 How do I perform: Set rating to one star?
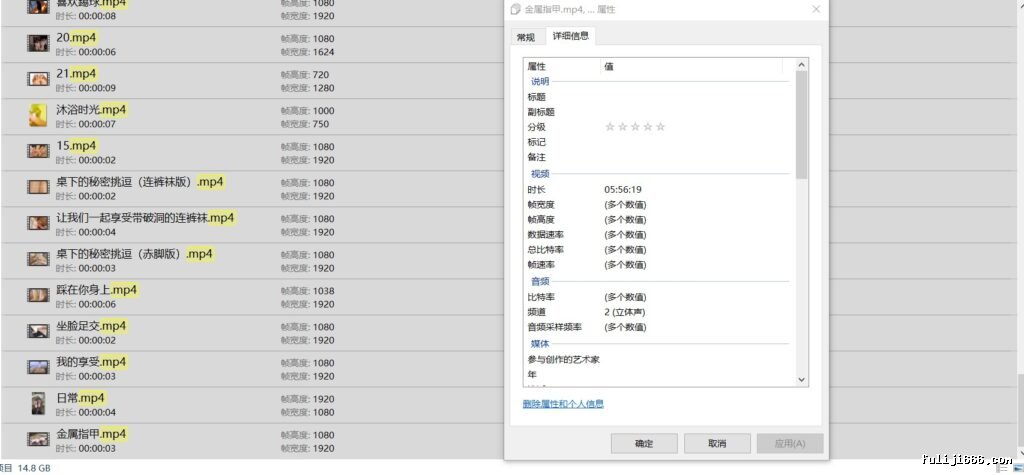coord(610,127)
